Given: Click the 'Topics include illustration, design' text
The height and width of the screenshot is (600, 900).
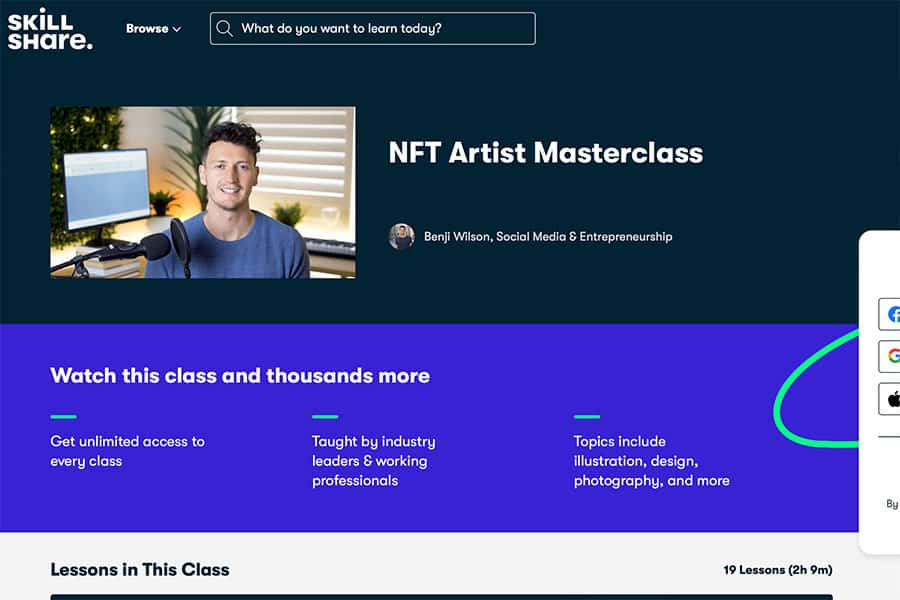Looking at the screenshot, I should click(651, 461).
